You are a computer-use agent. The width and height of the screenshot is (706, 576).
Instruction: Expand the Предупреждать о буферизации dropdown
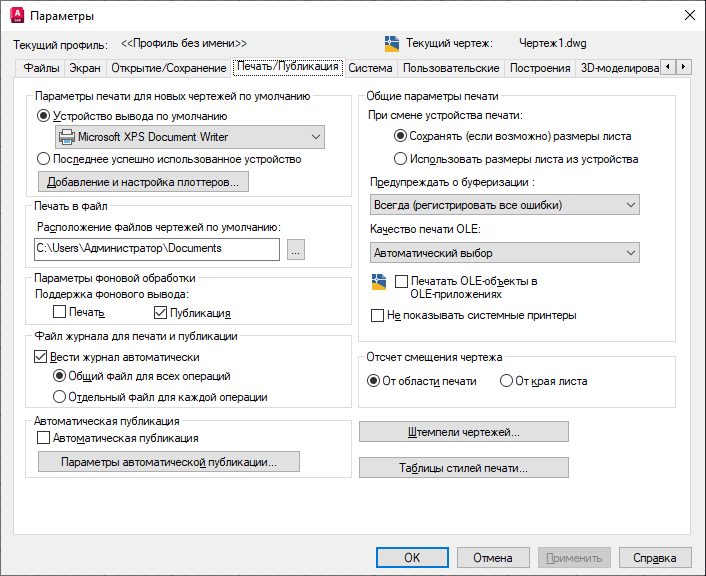504,205
